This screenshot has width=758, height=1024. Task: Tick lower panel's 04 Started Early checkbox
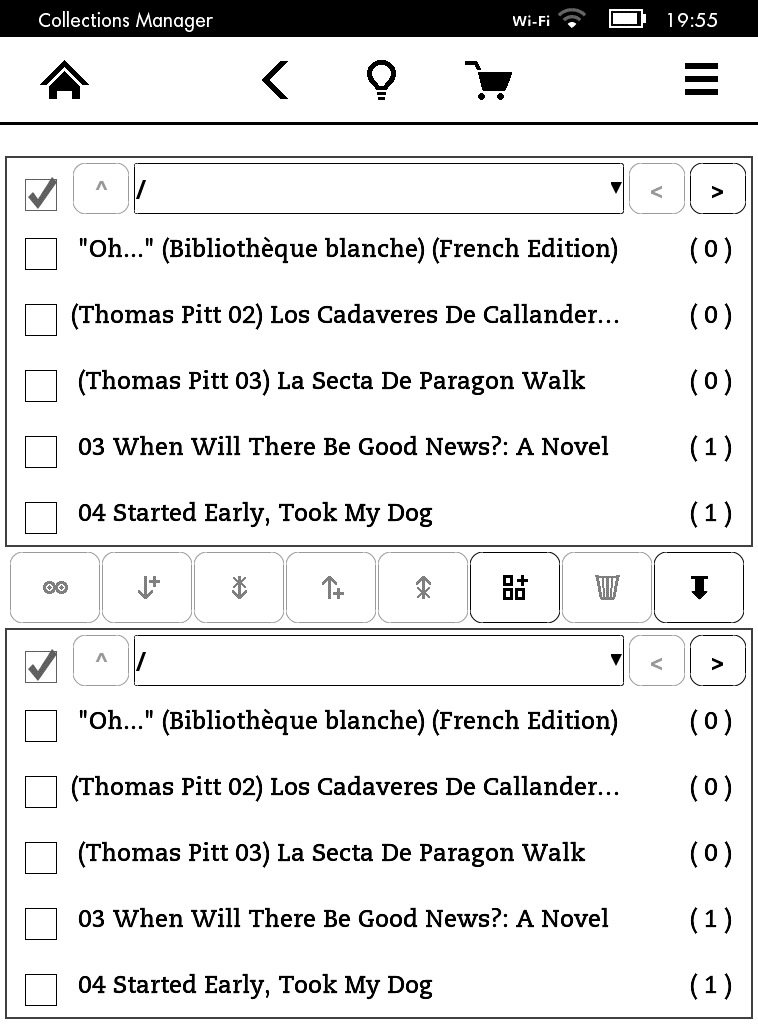[41, 990]
